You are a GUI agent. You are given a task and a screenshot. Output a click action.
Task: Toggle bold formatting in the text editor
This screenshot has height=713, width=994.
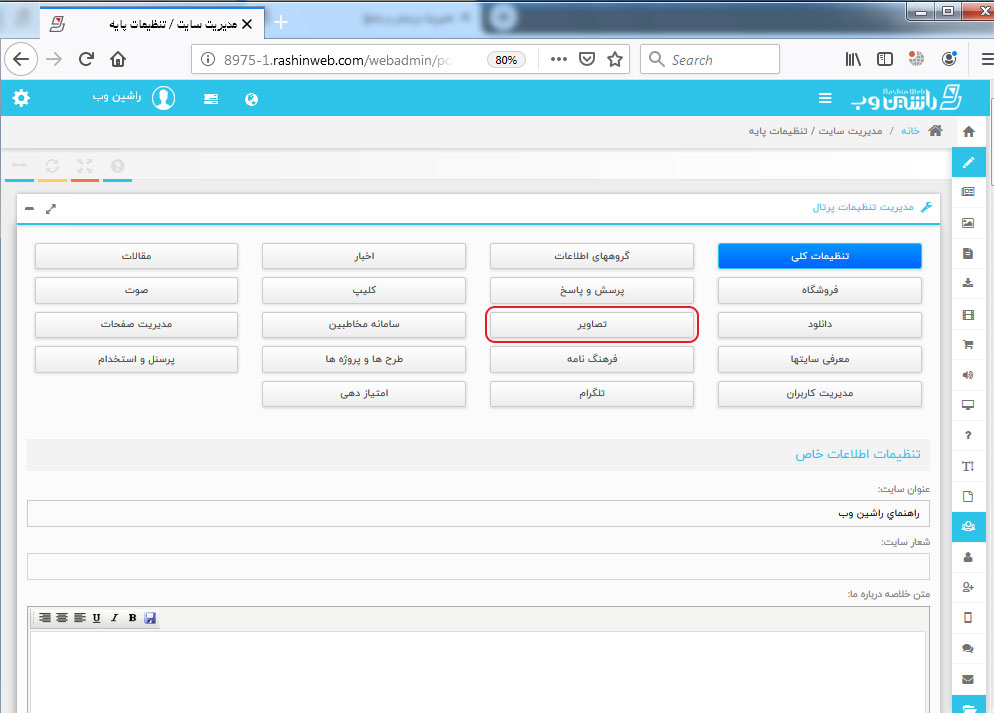click(x=132, y=618)
